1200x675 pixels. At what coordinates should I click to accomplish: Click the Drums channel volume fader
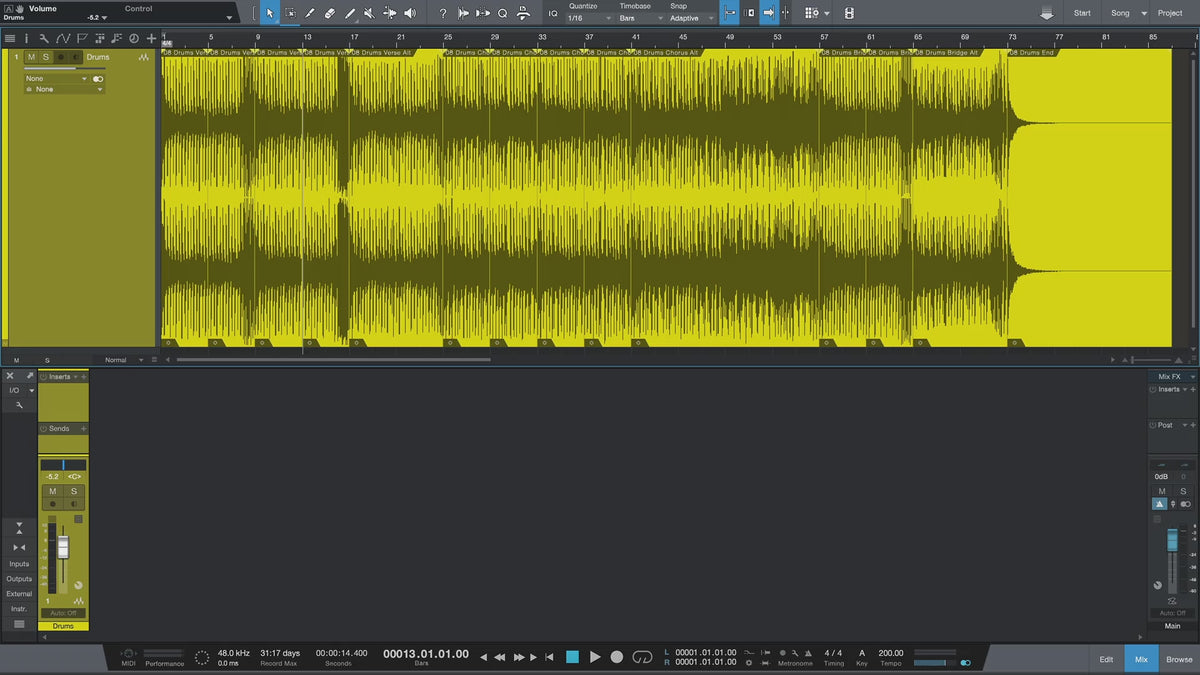pos(63,547)
